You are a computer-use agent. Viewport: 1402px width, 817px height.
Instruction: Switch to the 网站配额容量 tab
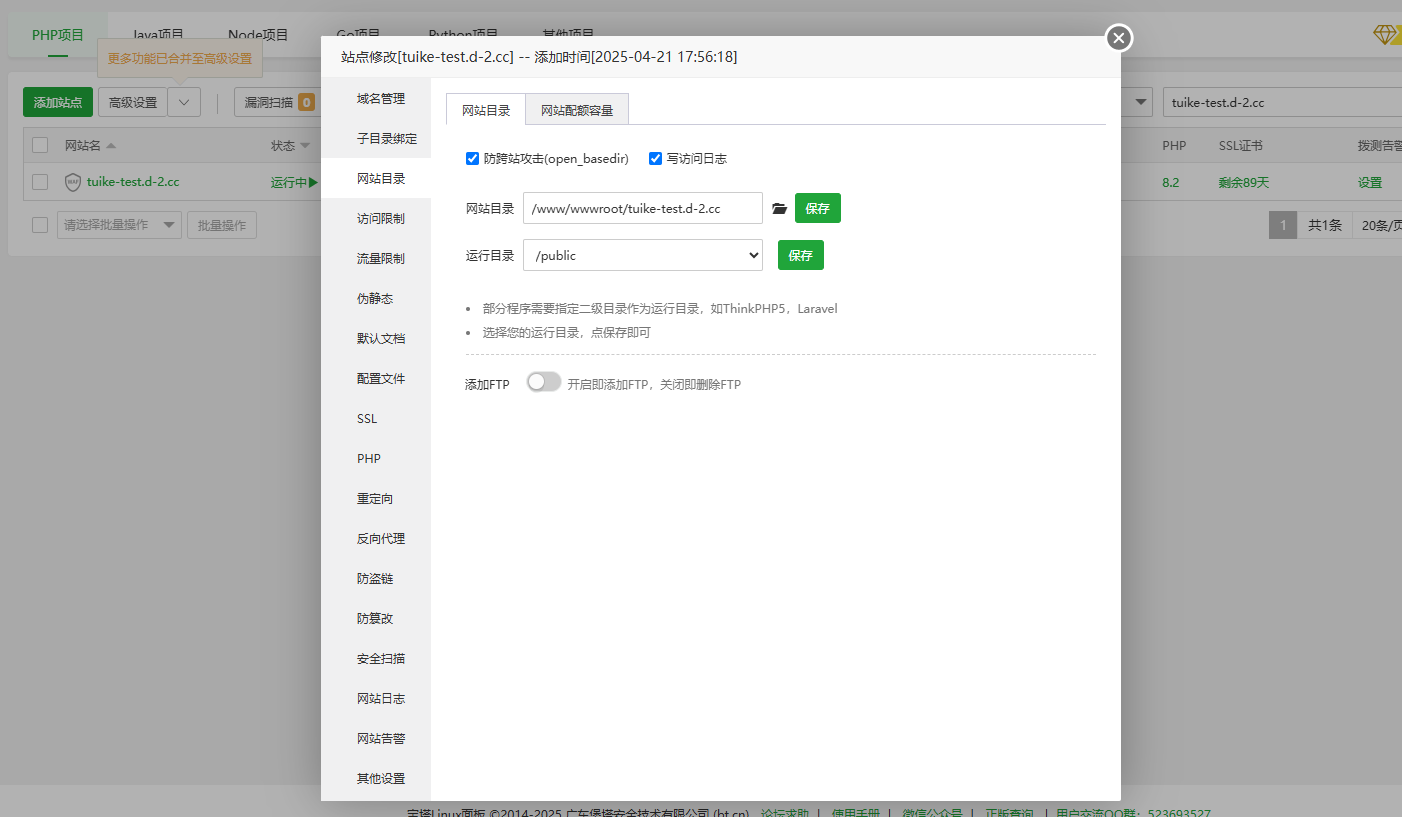click(x=577, y=110)
